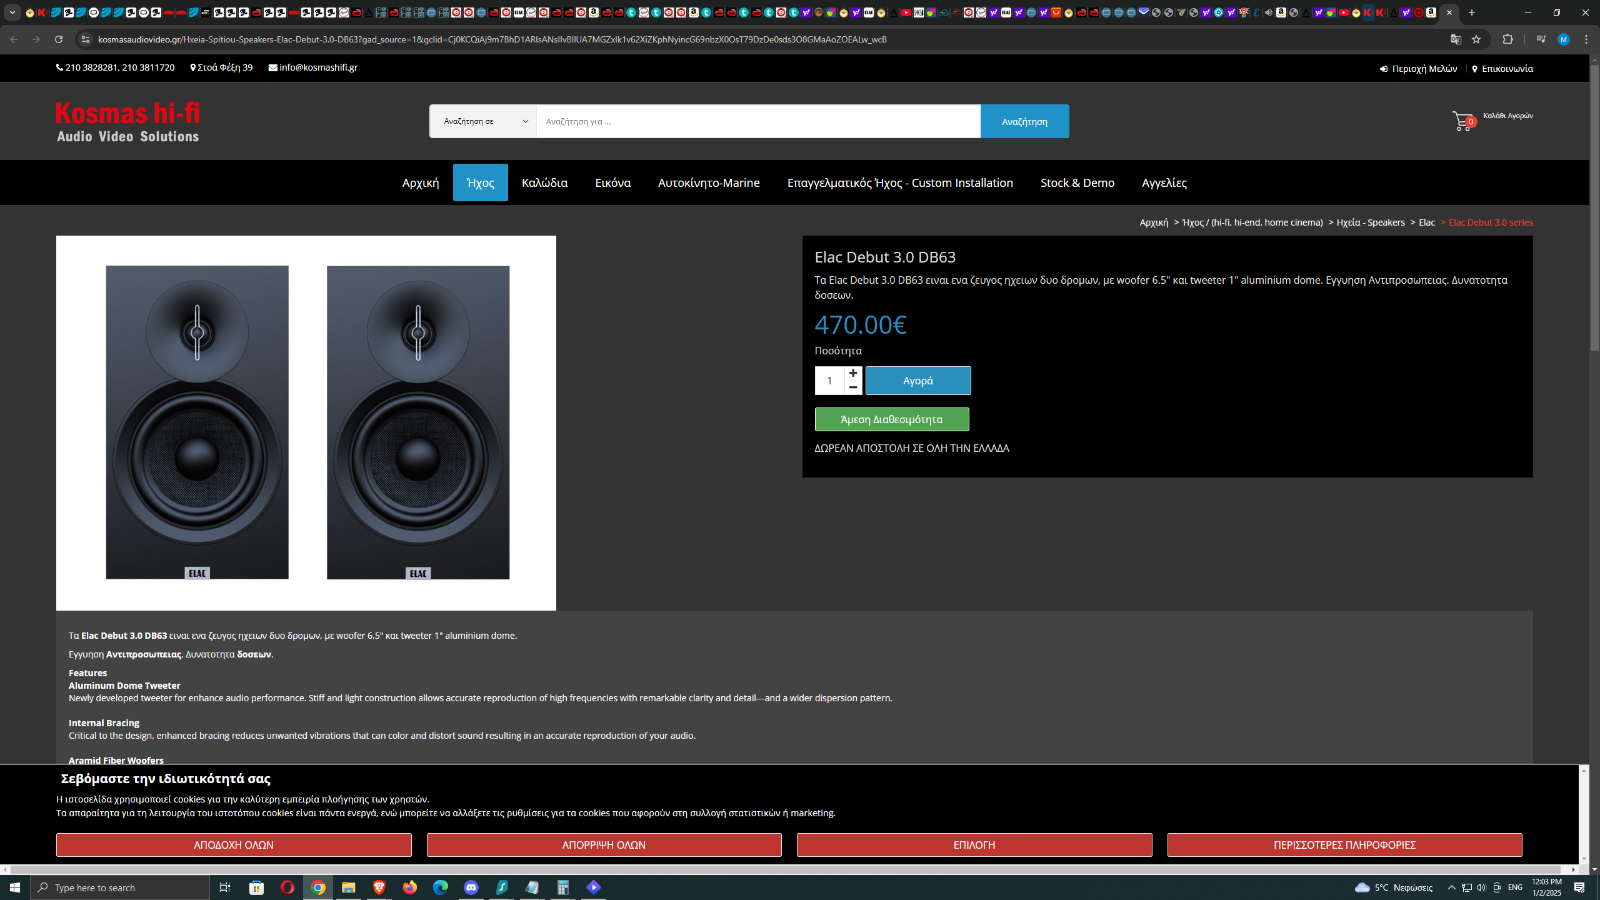The image size is (1600, 900).
Task: Open Task View in taskbar
Action: [x=225, y=887]
